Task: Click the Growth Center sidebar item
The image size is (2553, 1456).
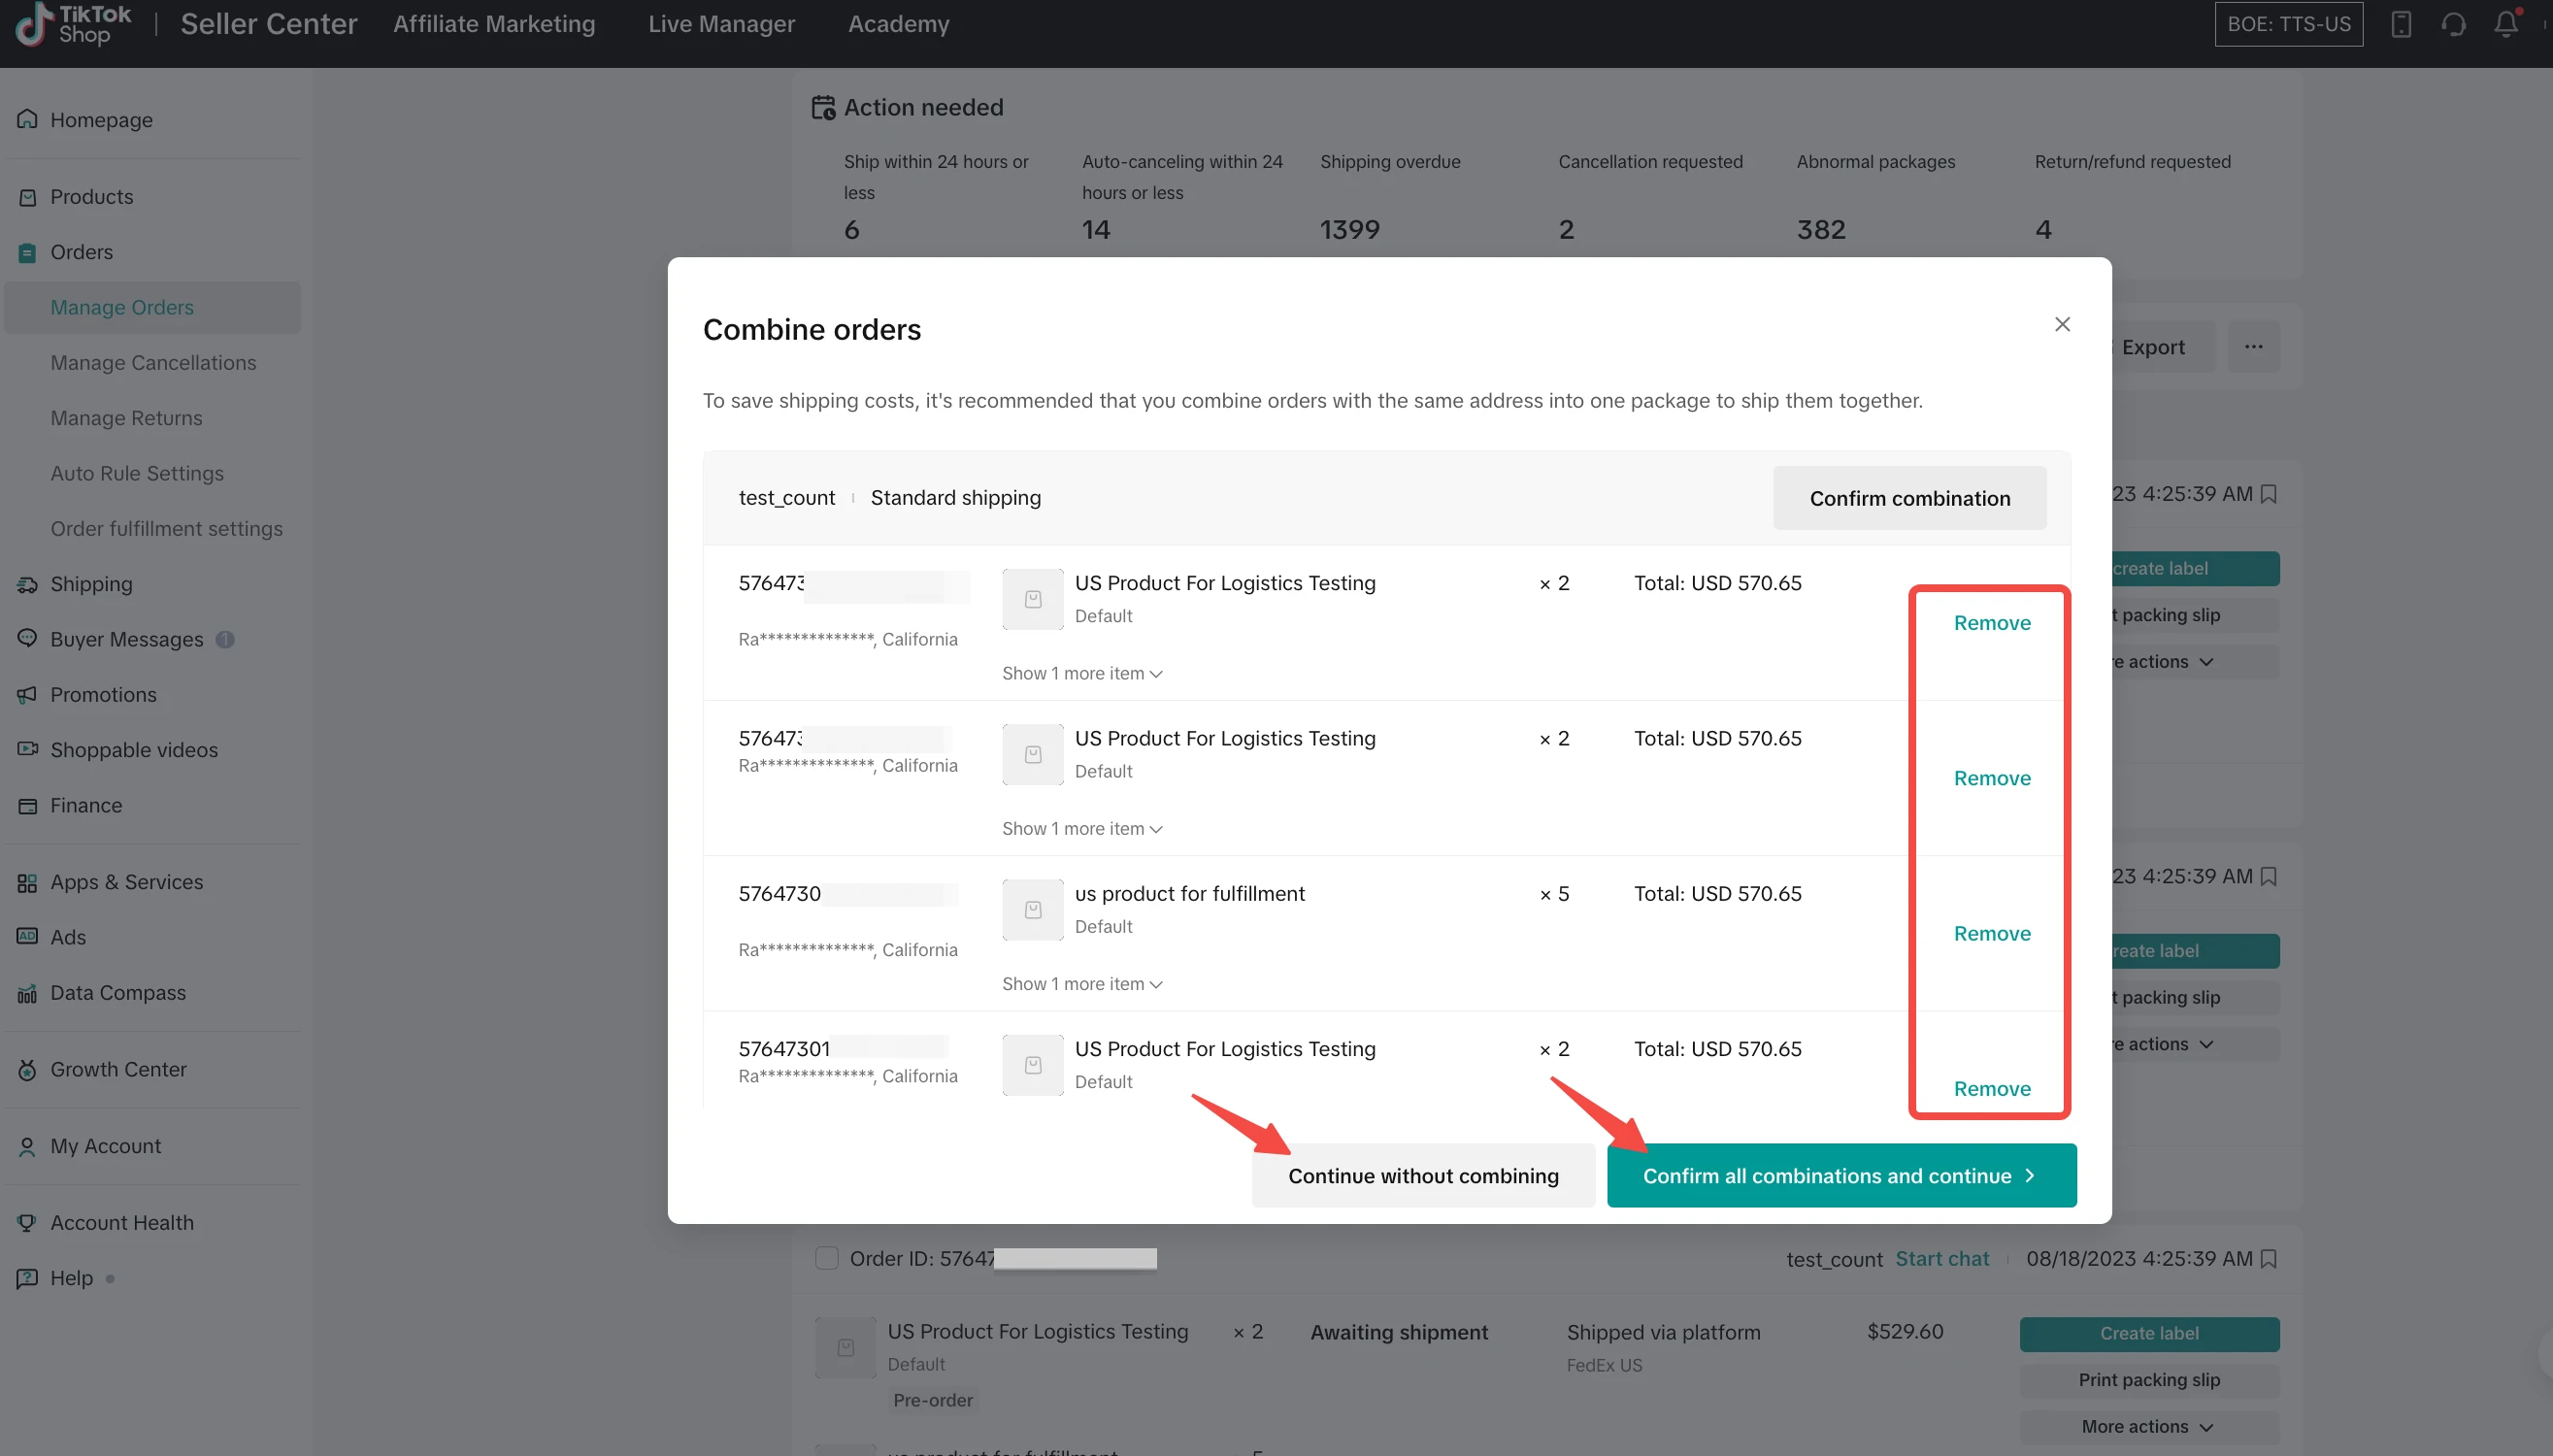Action: pos(118,1069)
